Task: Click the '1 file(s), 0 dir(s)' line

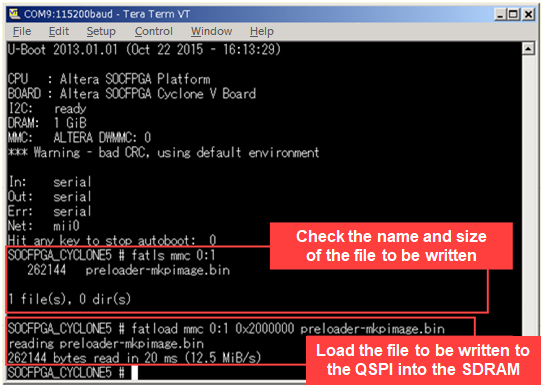Action: coord(69,299)
